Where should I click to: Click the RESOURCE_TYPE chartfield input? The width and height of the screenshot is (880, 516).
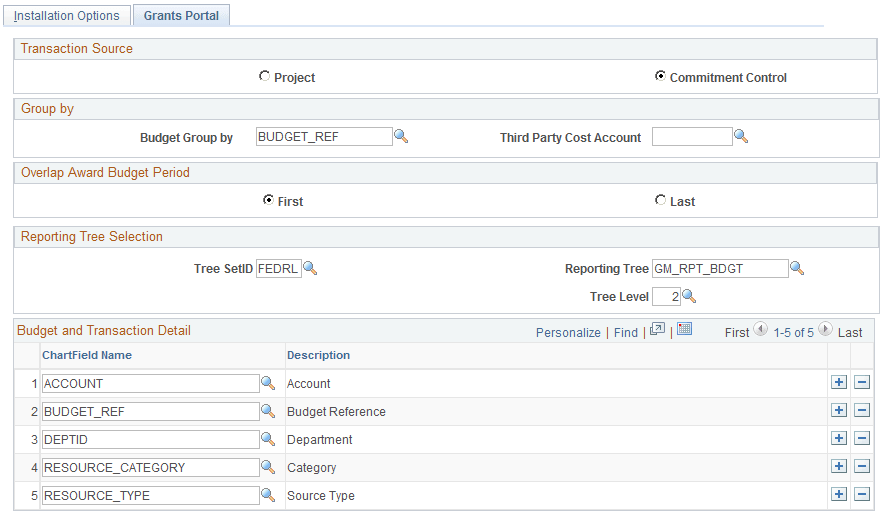click(x=150, y=496)
